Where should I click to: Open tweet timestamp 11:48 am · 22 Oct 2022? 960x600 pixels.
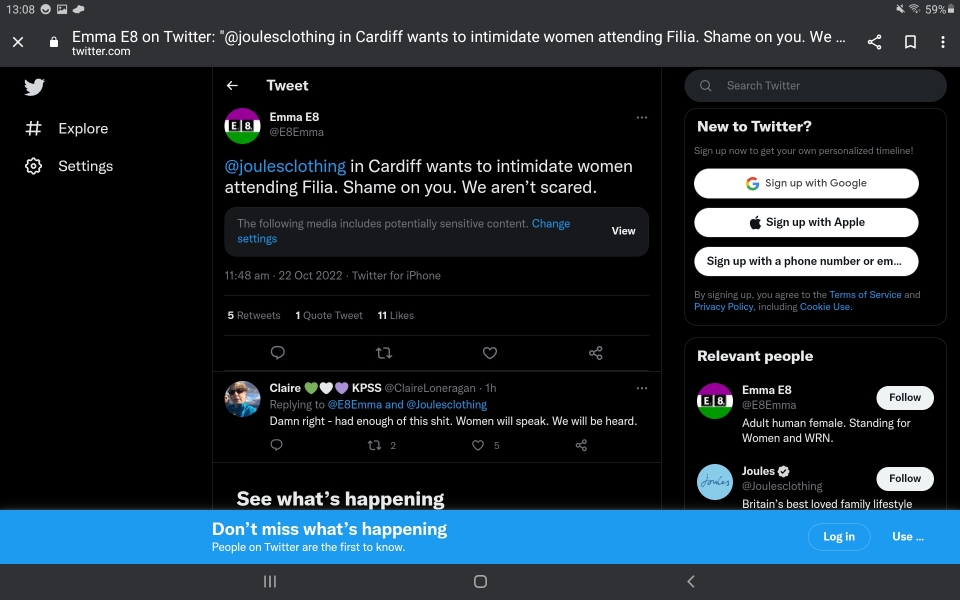[283, 276]
